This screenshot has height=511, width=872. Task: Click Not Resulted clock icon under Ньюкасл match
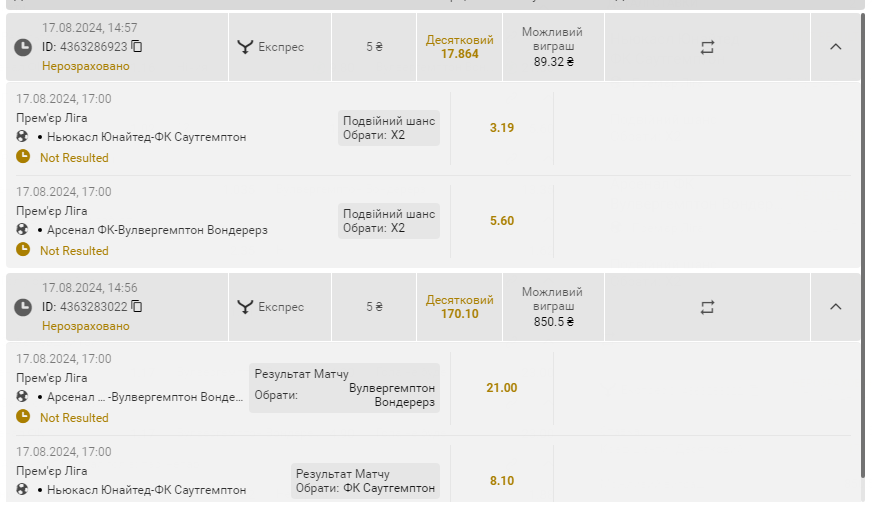click(x=23, y=157)
